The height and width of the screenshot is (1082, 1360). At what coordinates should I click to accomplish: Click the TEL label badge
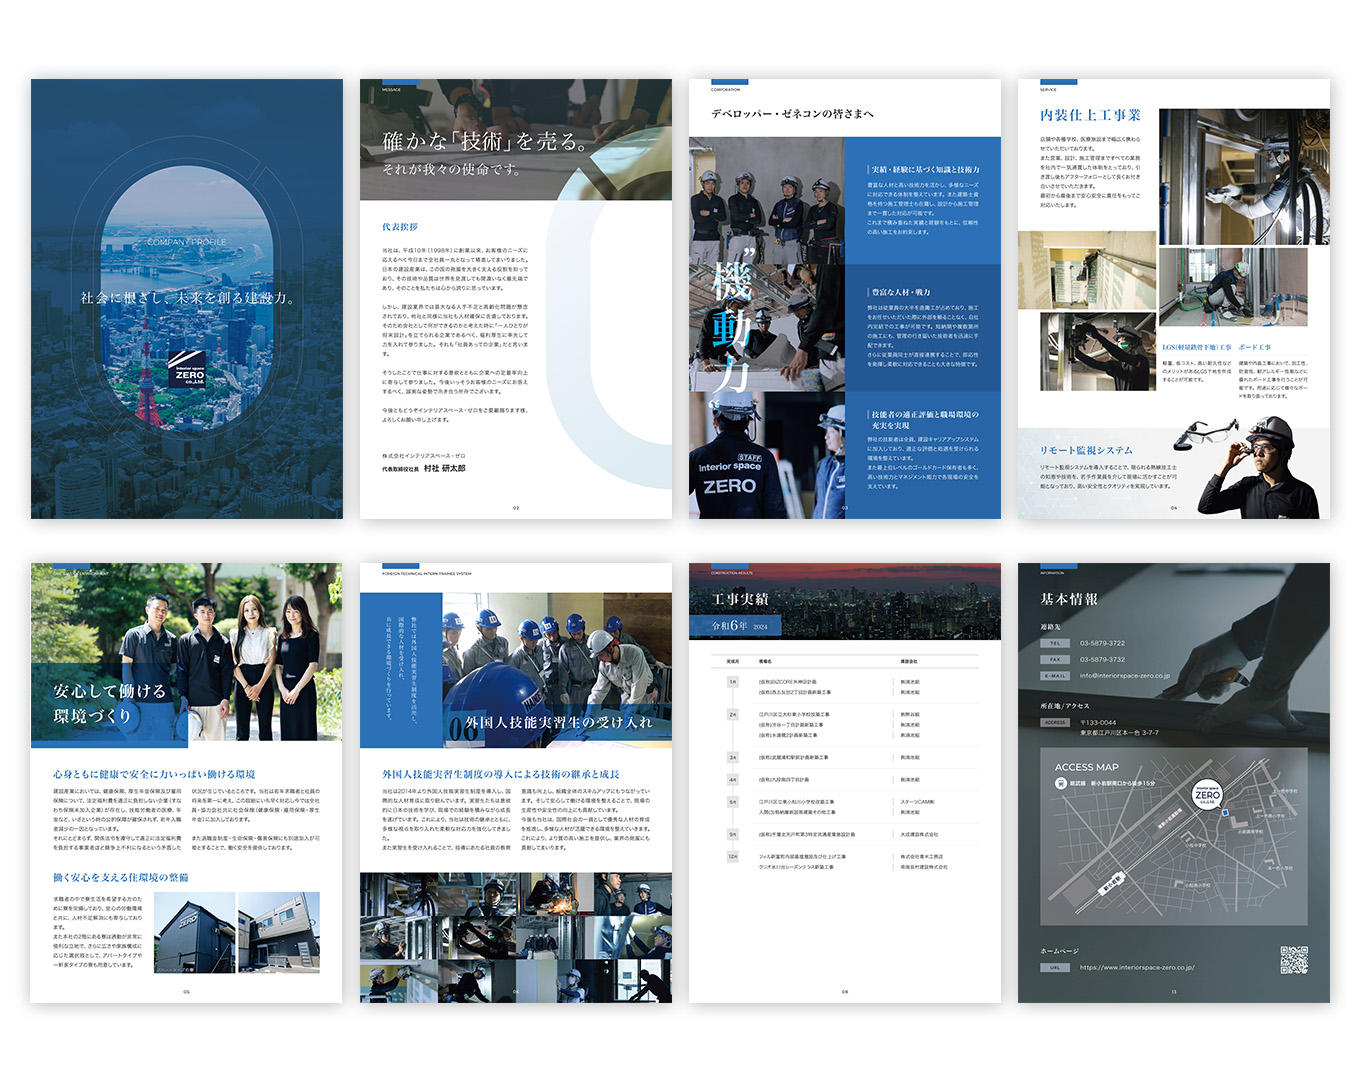(1054, 643)
